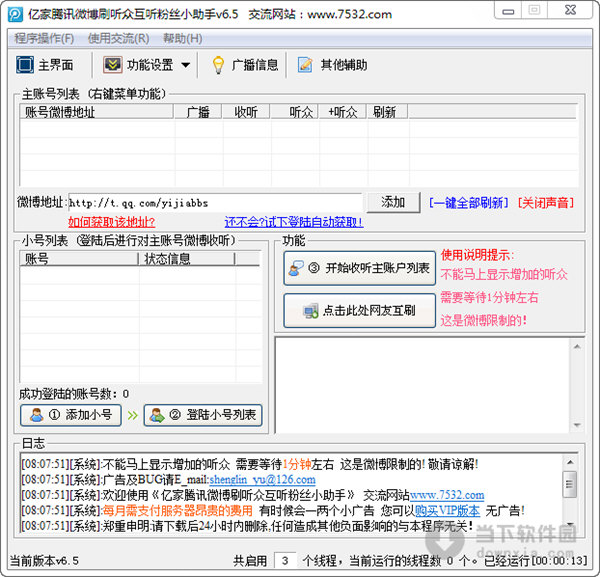
Task: Click the 成功登陆的账号数: 0 text
Action: click(74, 394)
